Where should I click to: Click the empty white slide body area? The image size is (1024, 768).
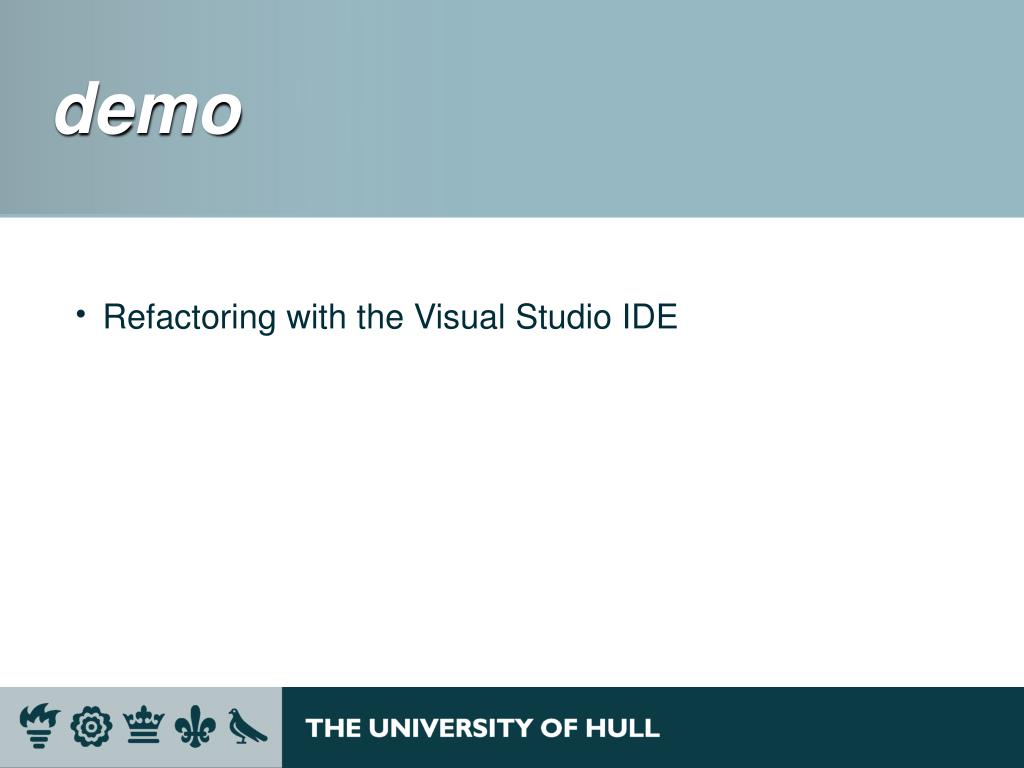512,509
